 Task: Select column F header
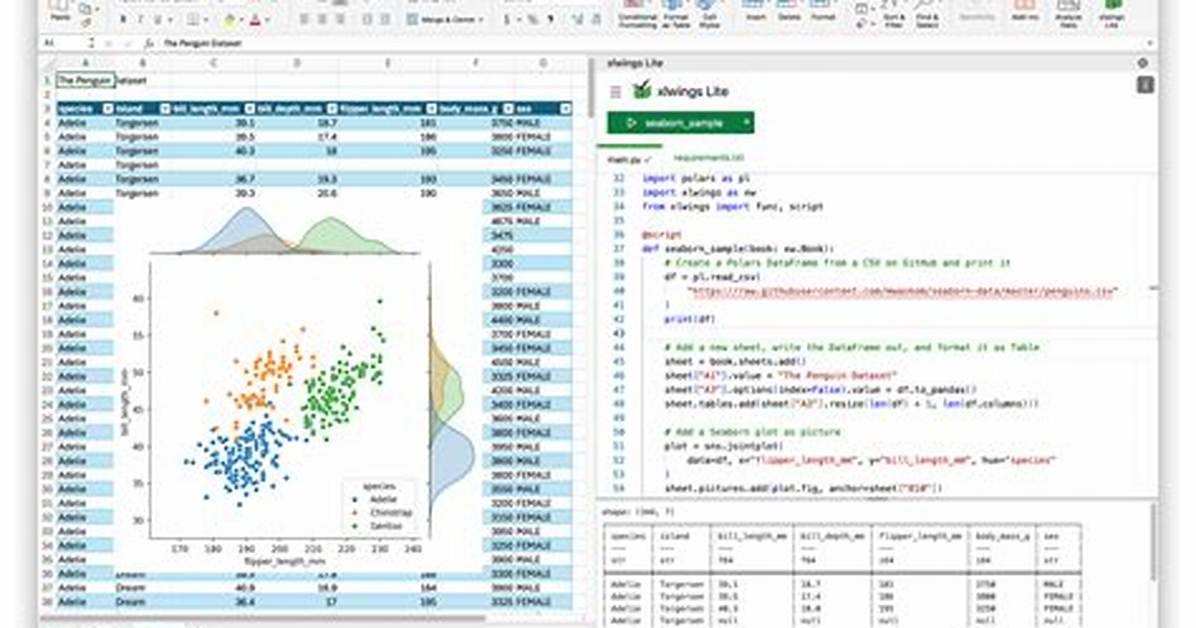coord(476,63)
